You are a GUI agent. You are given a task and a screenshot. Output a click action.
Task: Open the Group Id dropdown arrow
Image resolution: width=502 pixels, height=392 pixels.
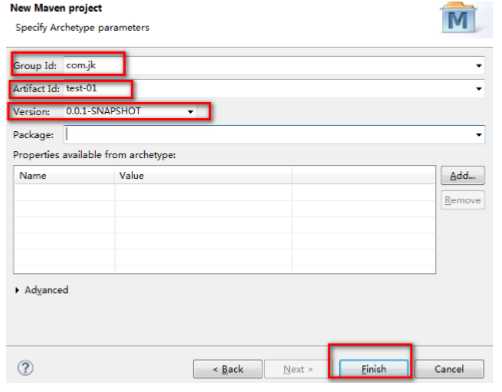click(479, 66)
